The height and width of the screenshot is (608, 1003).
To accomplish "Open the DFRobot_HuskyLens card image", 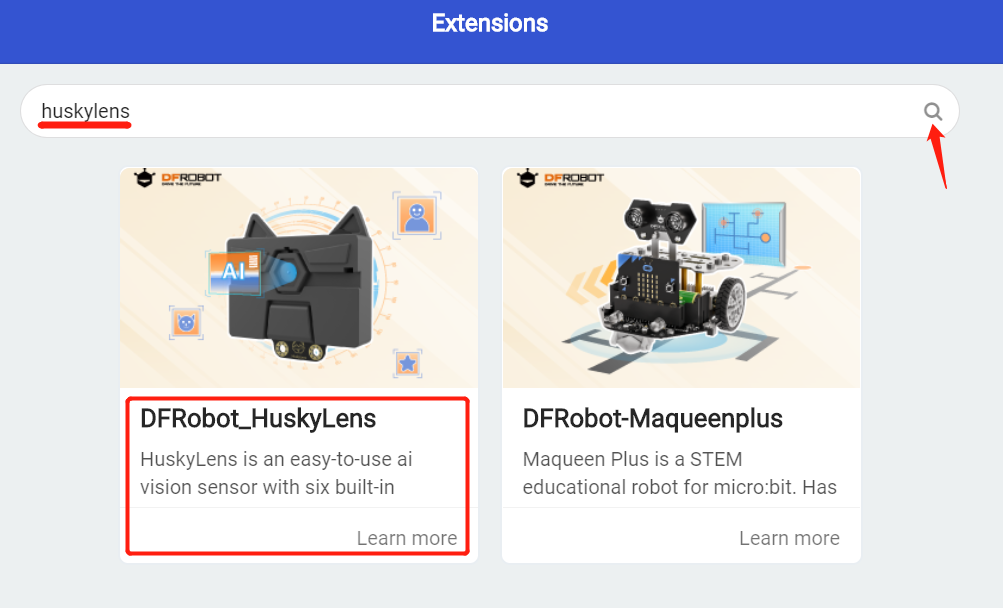I will [299, 277].
